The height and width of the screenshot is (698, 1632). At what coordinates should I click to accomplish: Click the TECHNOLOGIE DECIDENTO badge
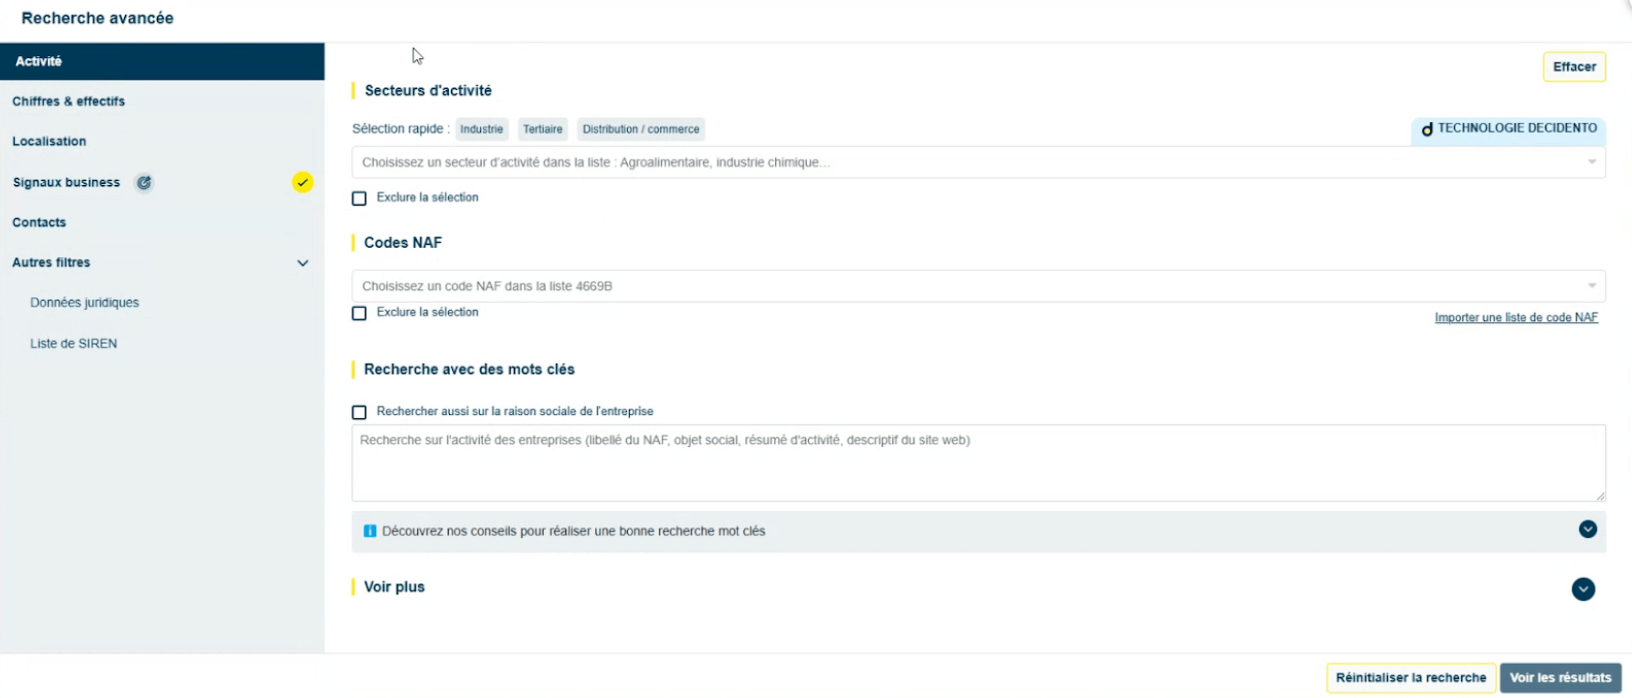point(1509,129)
